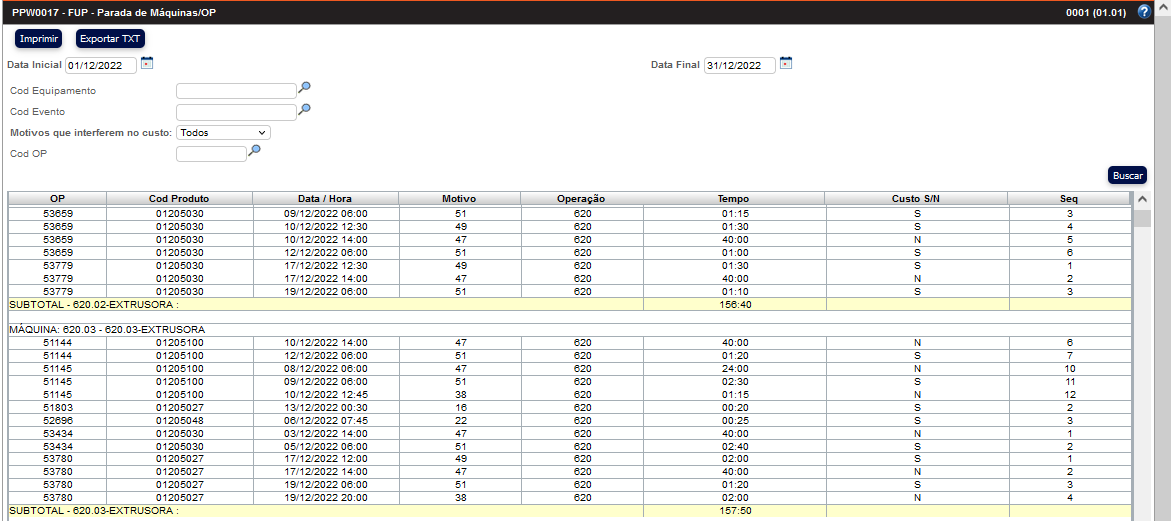Click Cod OP search magnifier icon
Image resolution: width=1171 pixels, height=521 pixels.
(x=255, y=151)
